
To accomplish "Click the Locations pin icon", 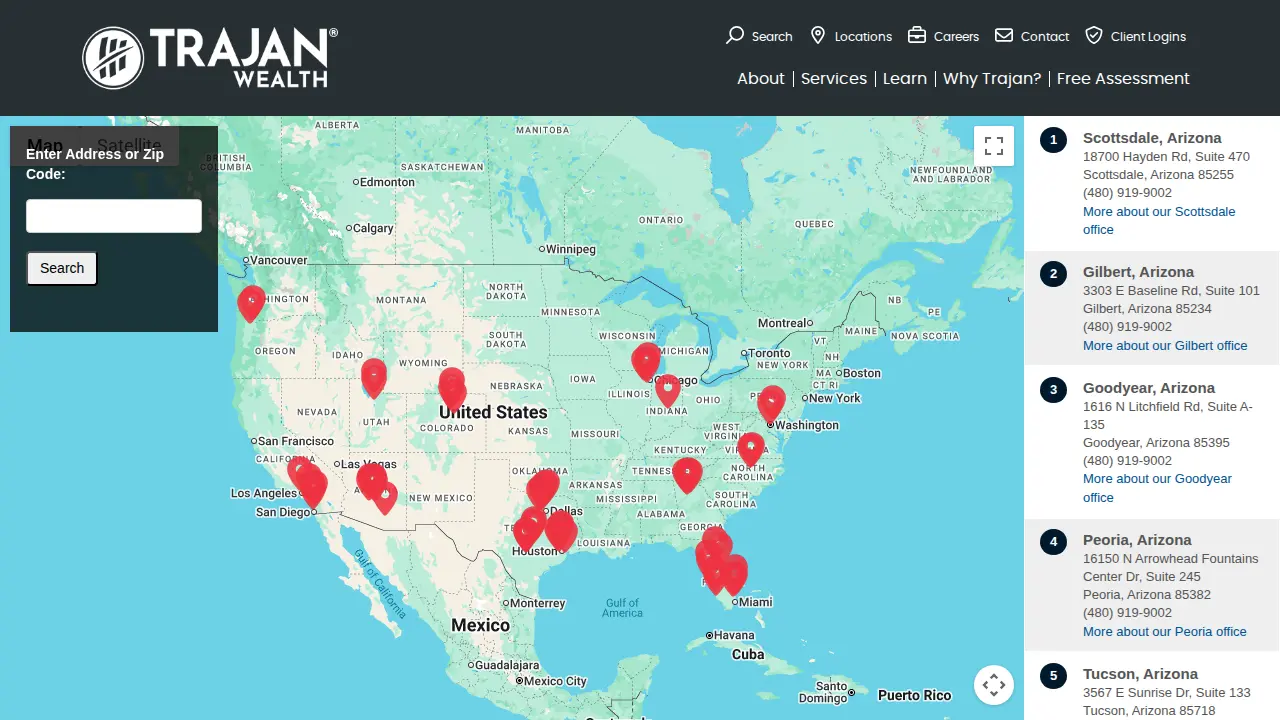I will (817, 36).
